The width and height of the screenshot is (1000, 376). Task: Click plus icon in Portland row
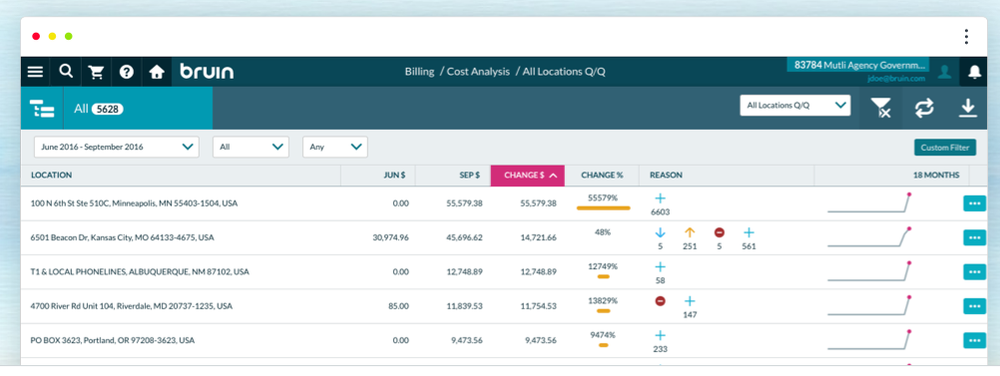tap(660, 335)
